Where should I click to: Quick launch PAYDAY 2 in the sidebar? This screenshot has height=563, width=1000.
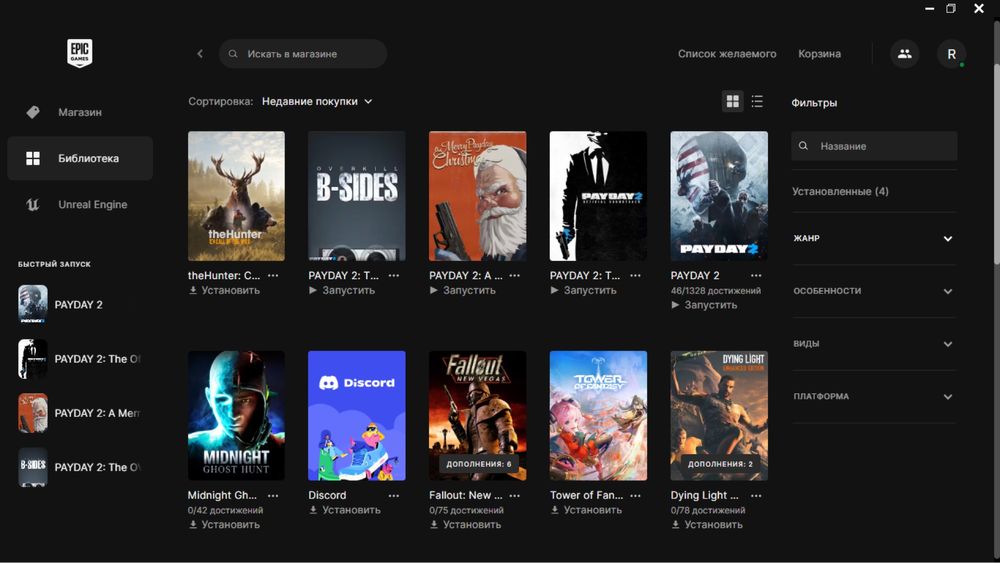(x=80, y=305)
